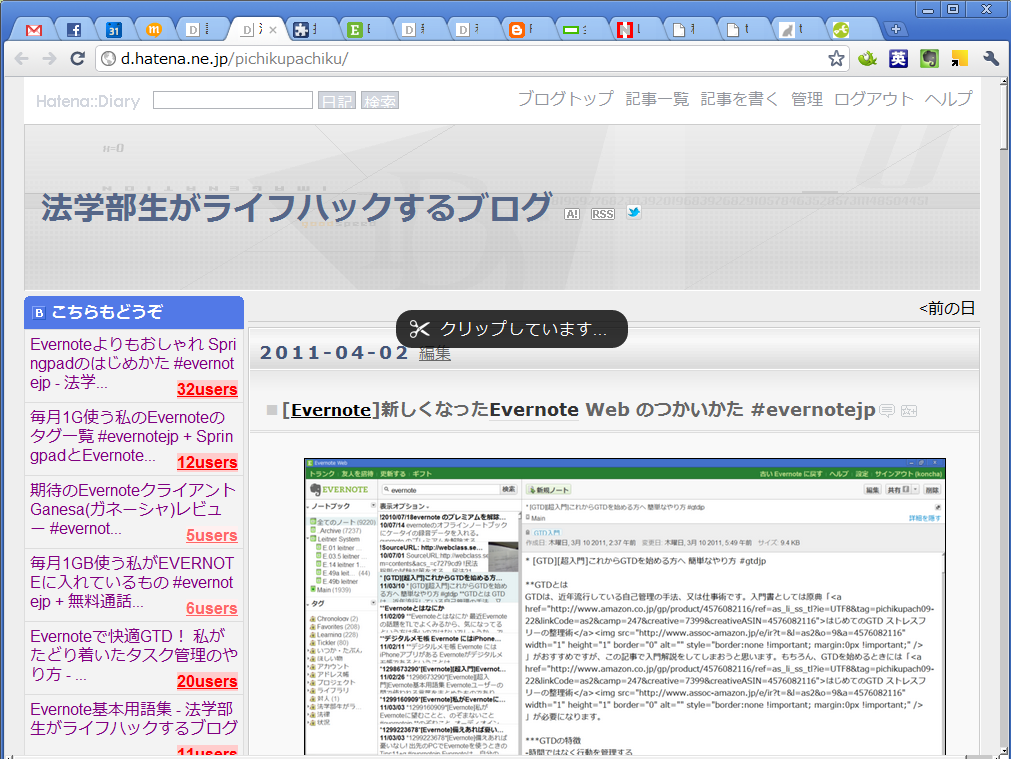
Task: Open ヘルプ help page
Action: (948, 99)
